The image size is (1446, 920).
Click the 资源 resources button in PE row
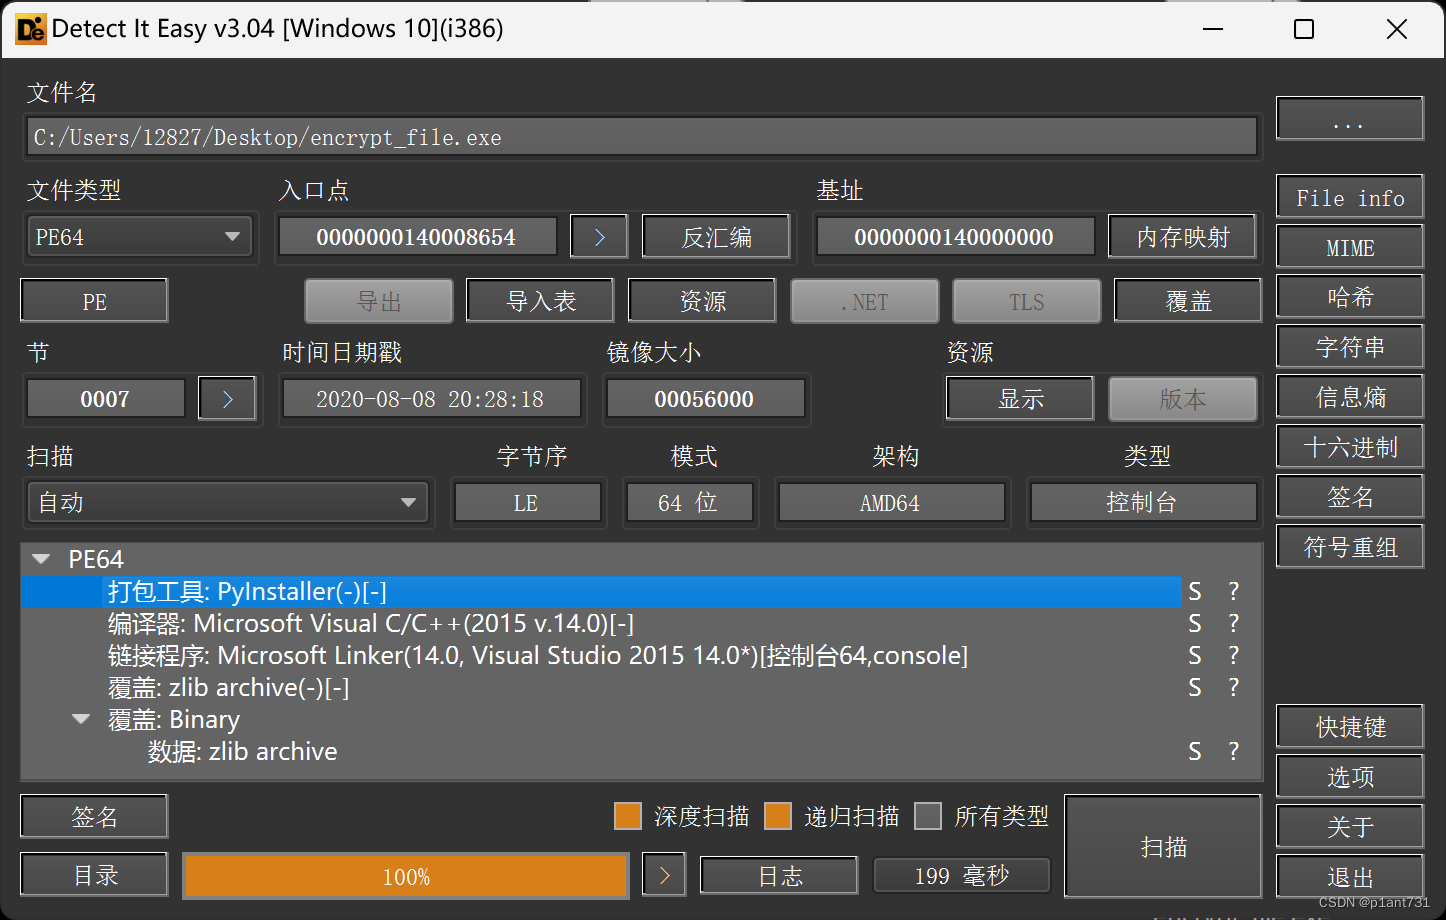702,301
